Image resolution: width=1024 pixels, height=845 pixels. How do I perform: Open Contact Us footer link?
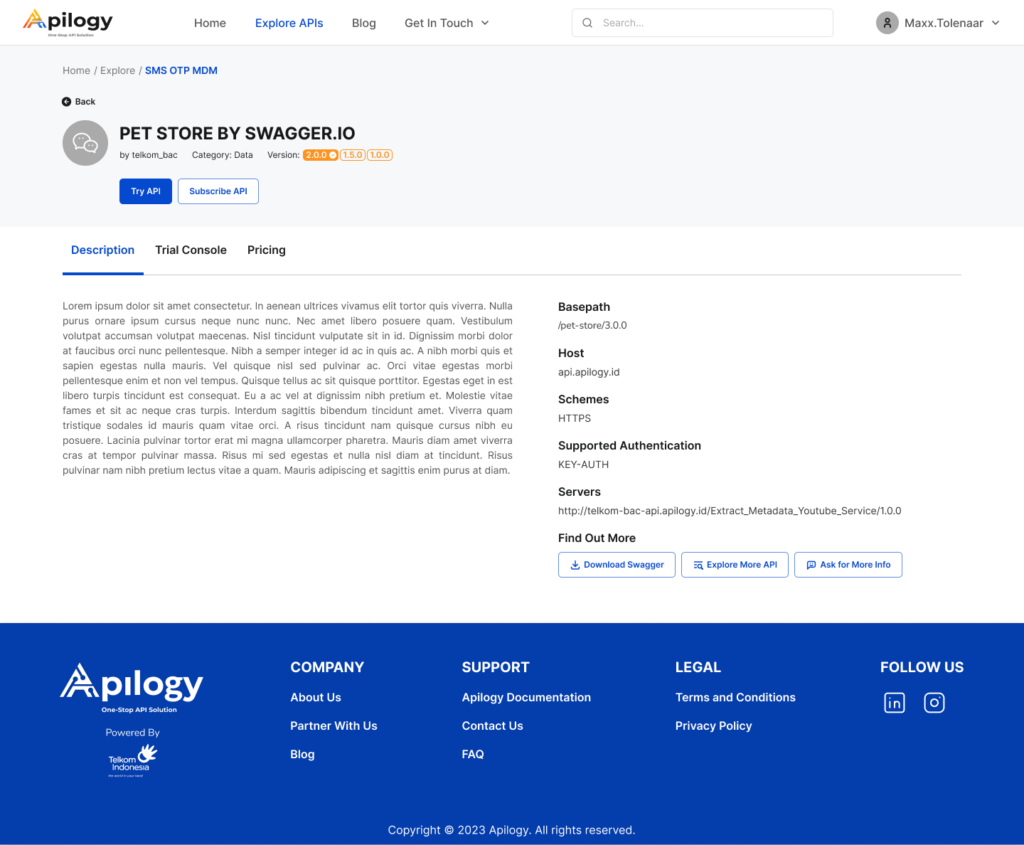click(x=492, y=726)
